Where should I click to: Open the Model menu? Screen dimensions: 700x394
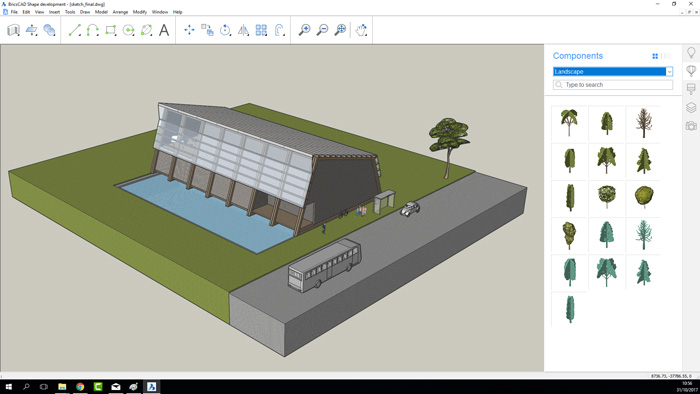(101, 12)
